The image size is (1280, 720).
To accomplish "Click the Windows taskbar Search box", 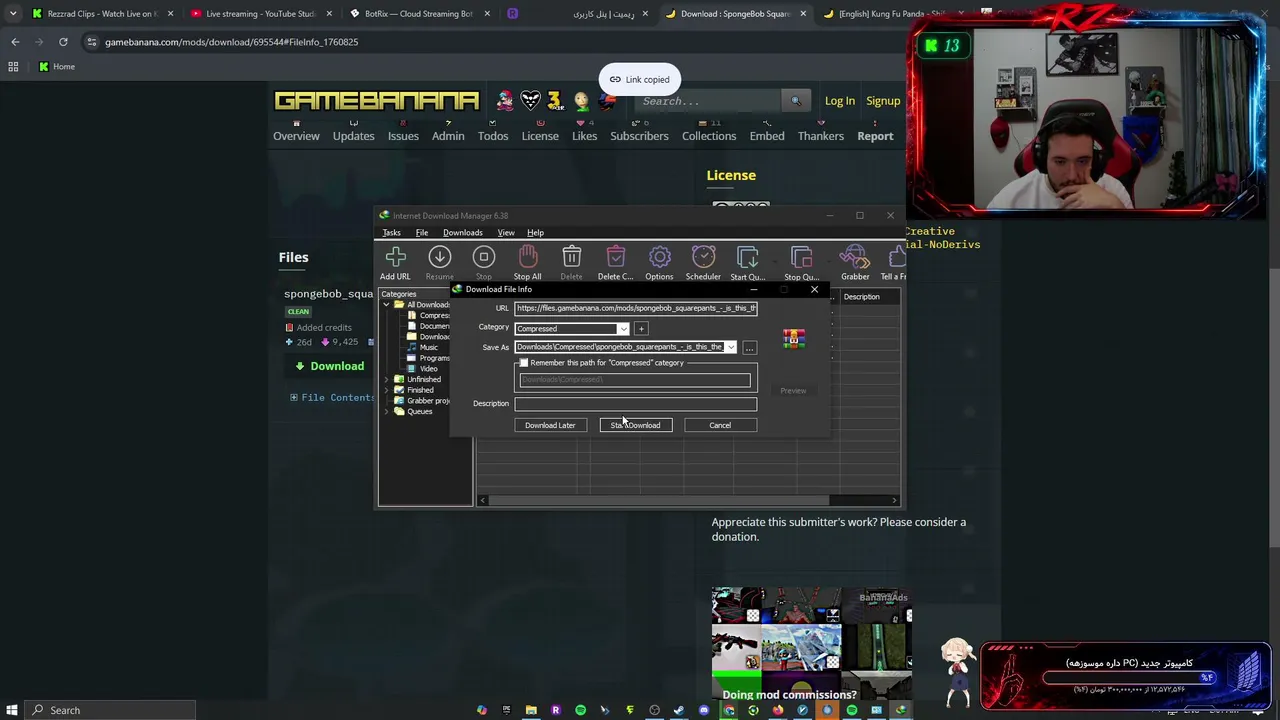I will click(x=110, y=710).
